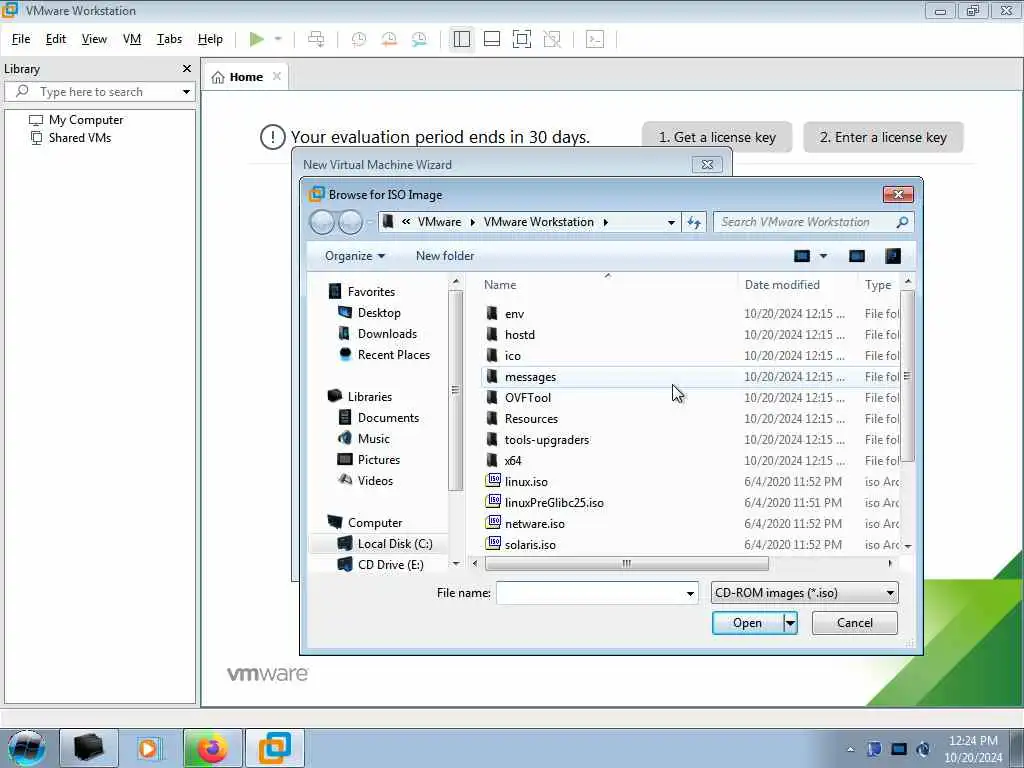Click the File name input field
This screenshot has width=1024, height=768.
click(x=590, y=593)
